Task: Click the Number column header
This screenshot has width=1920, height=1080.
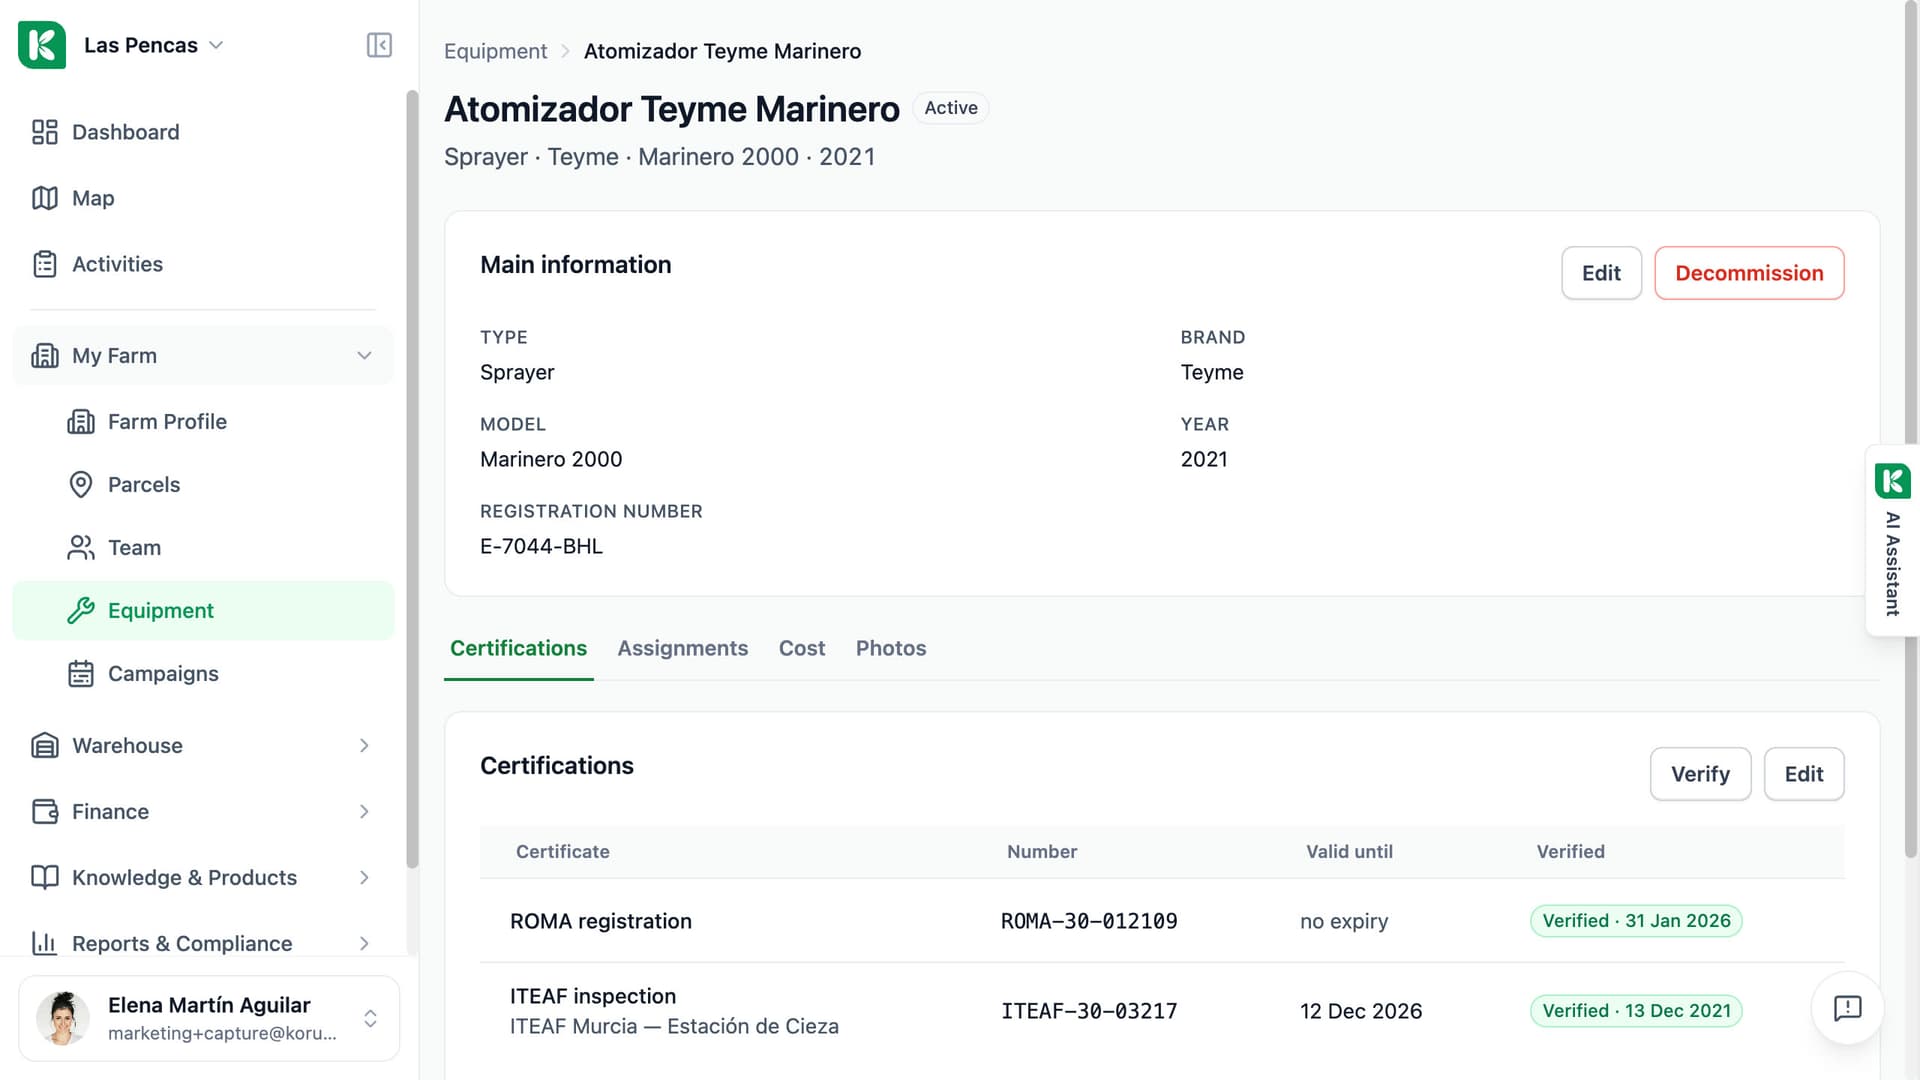Action: pyautogui.click(x=1042, y=852)
